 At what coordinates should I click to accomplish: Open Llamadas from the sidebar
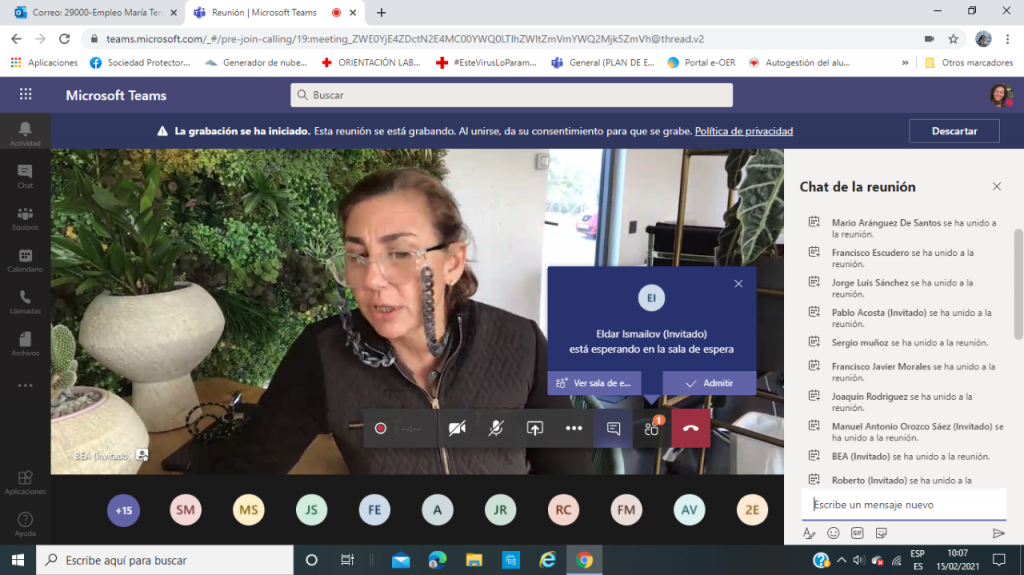[25, 303]
